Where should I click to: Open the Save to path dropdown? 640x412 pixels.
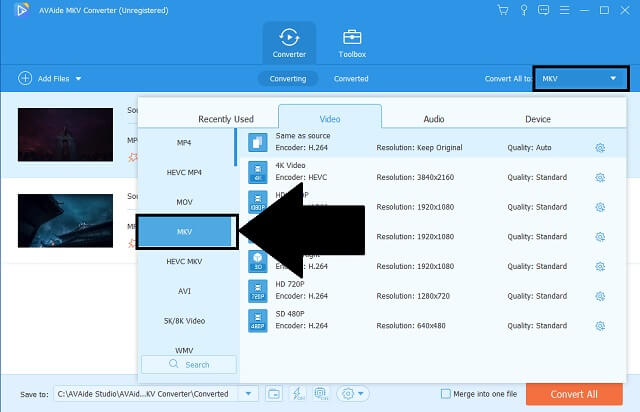[250, 394]
